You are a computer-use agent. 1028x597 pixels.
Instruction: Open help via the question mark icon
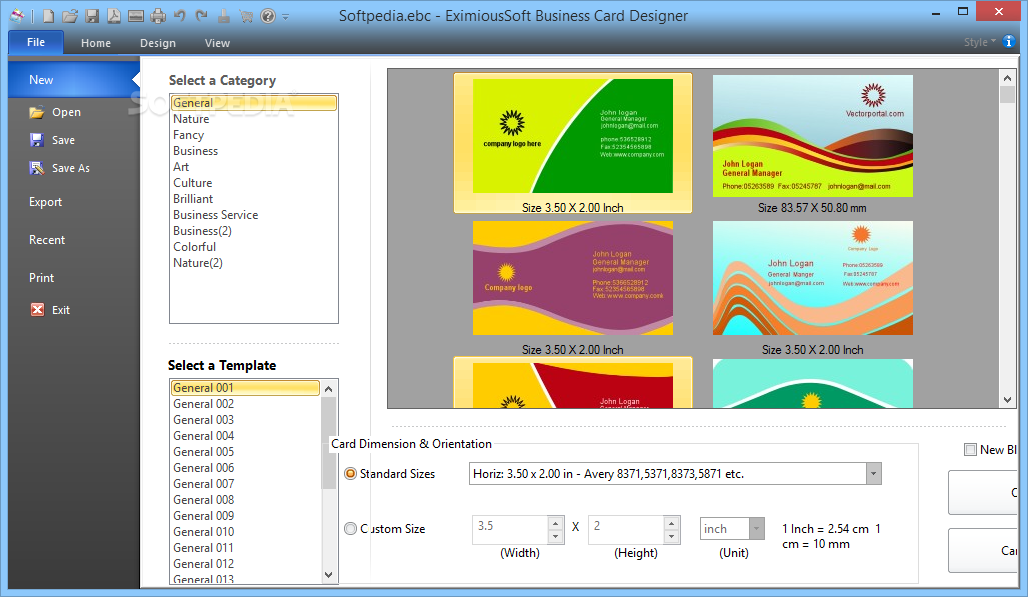point(268,16)
